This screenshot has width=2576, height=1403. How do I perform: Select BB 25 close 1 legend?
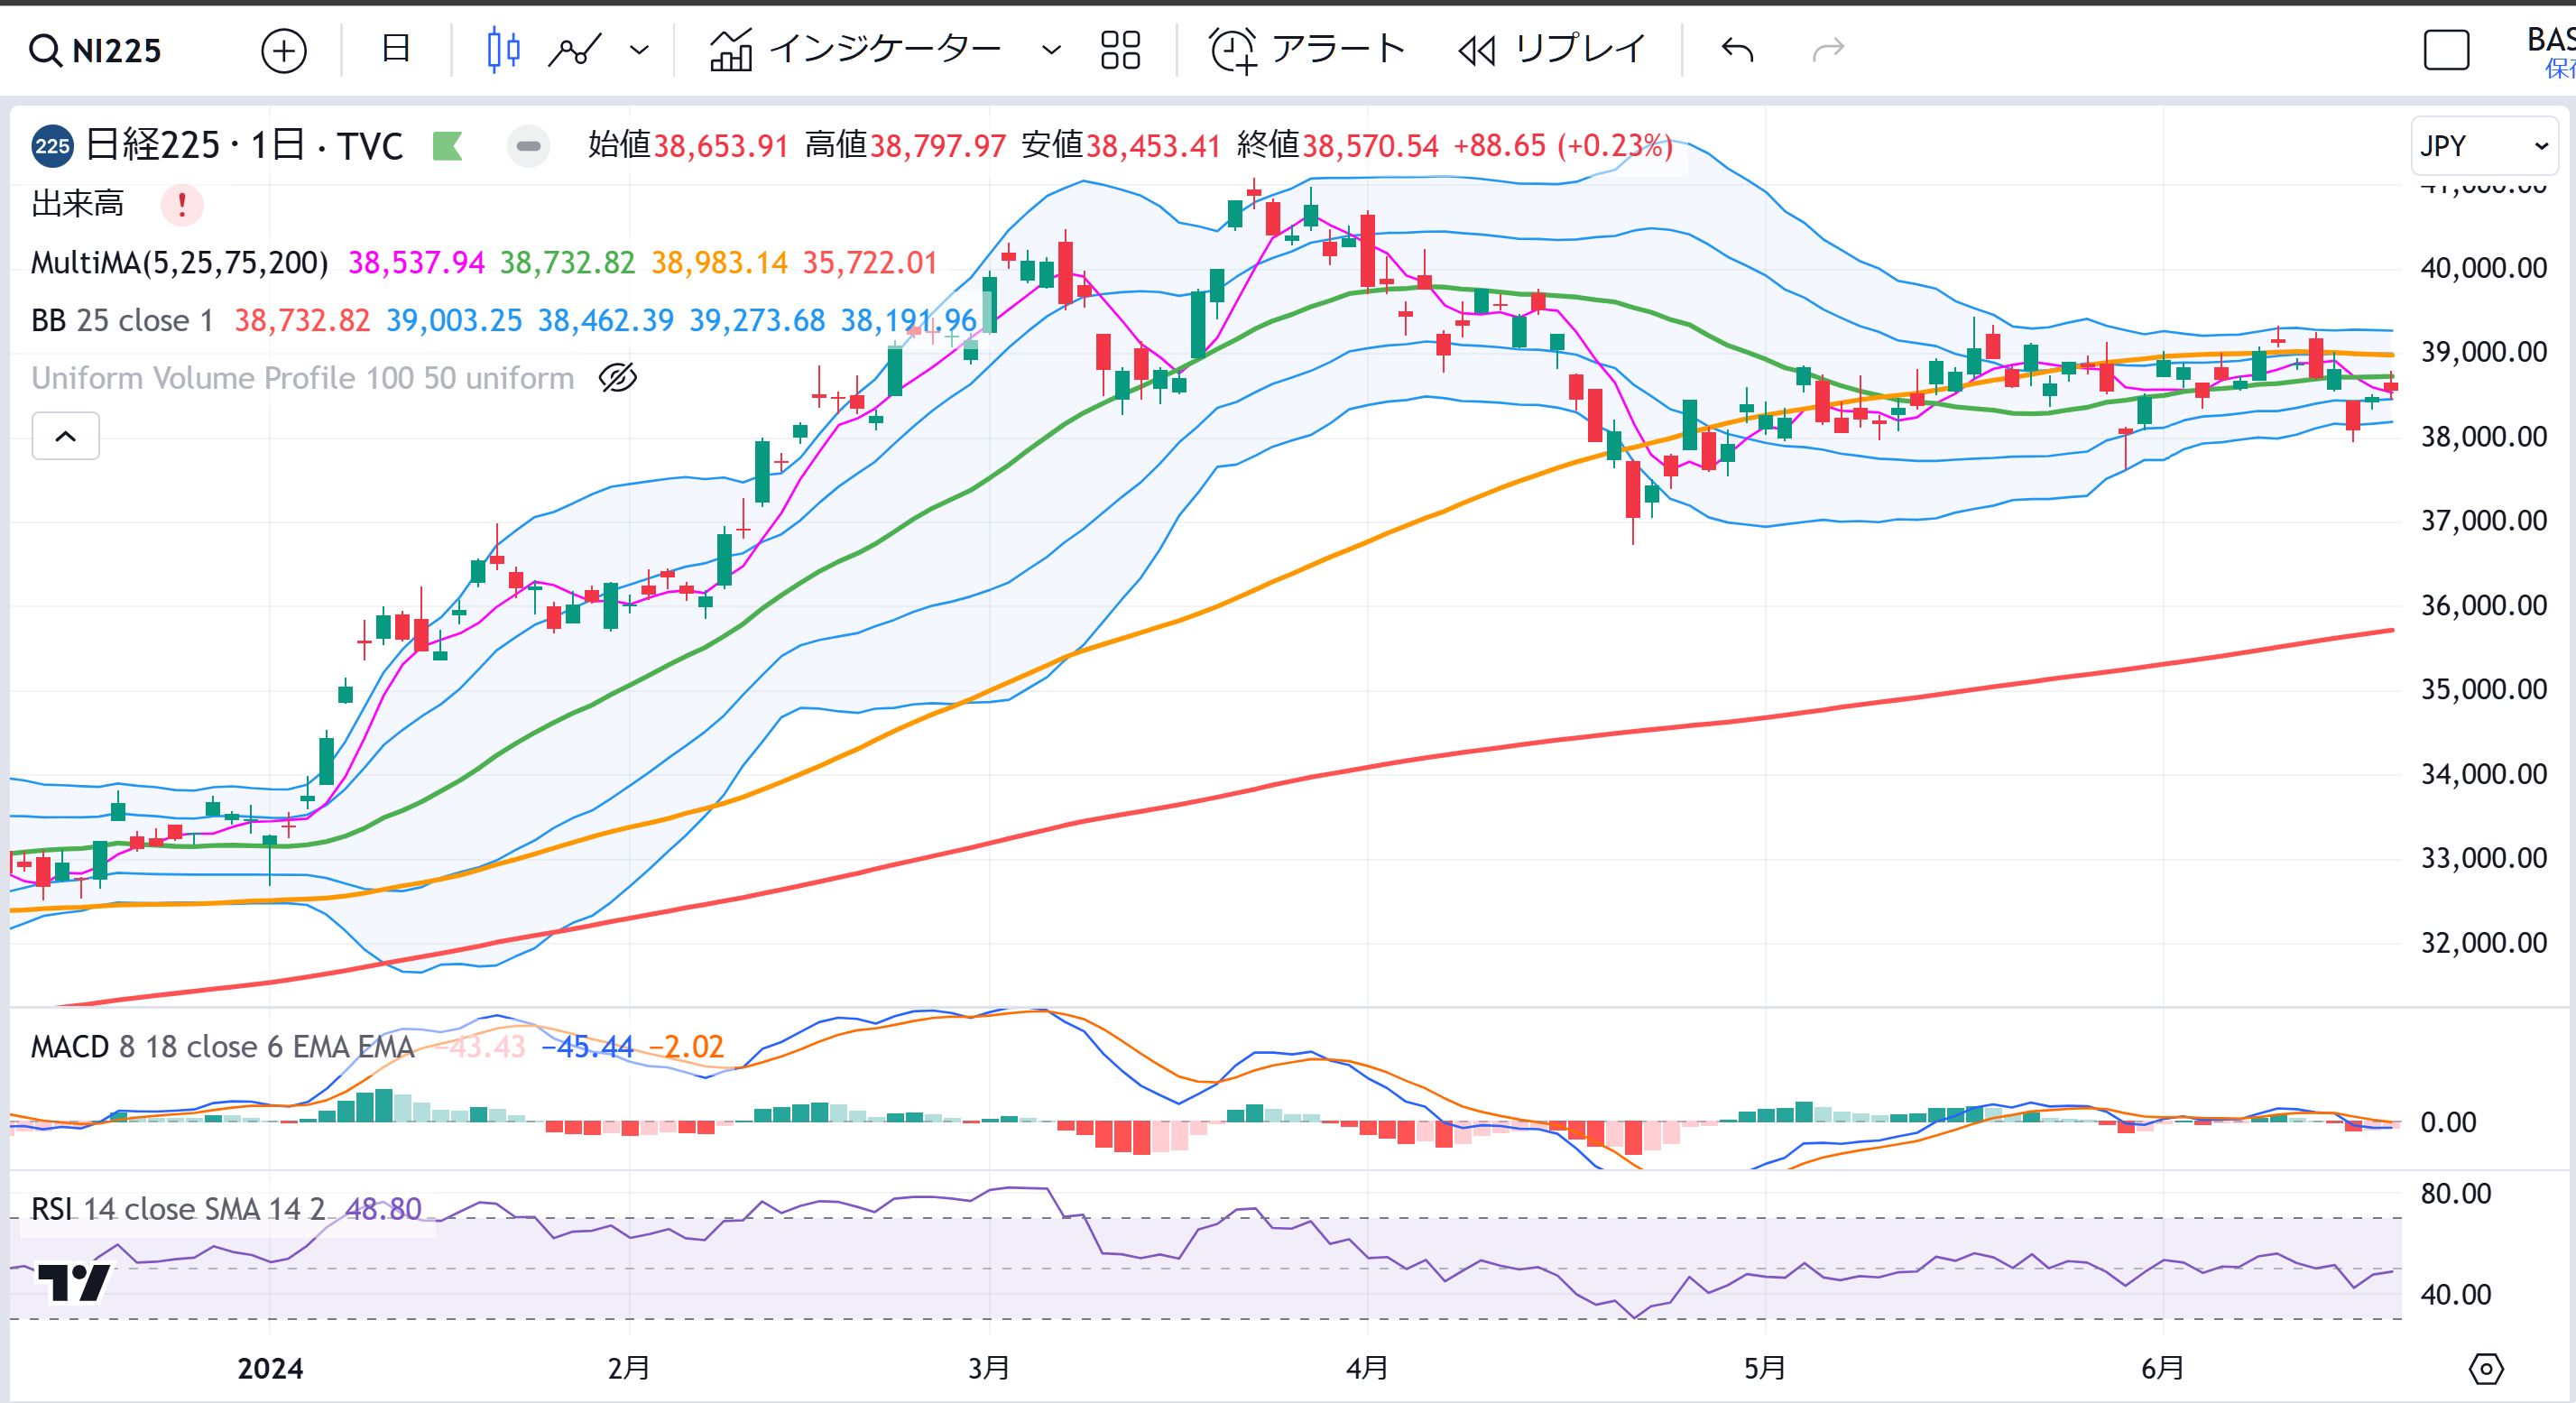pyautogui.click(x=122, y=320)
